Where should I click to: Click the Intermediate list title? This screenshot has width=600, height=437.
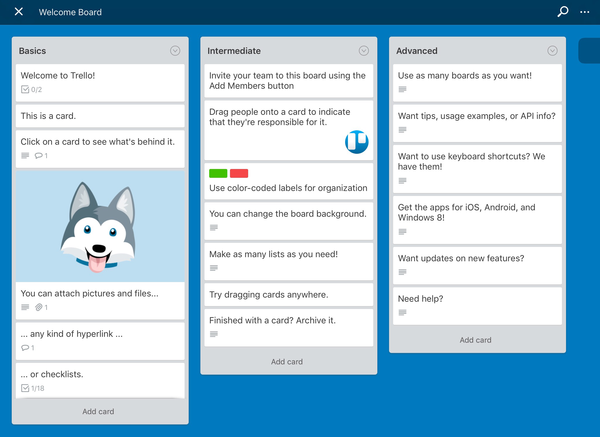pyautogui.click(x=234, y=51)
